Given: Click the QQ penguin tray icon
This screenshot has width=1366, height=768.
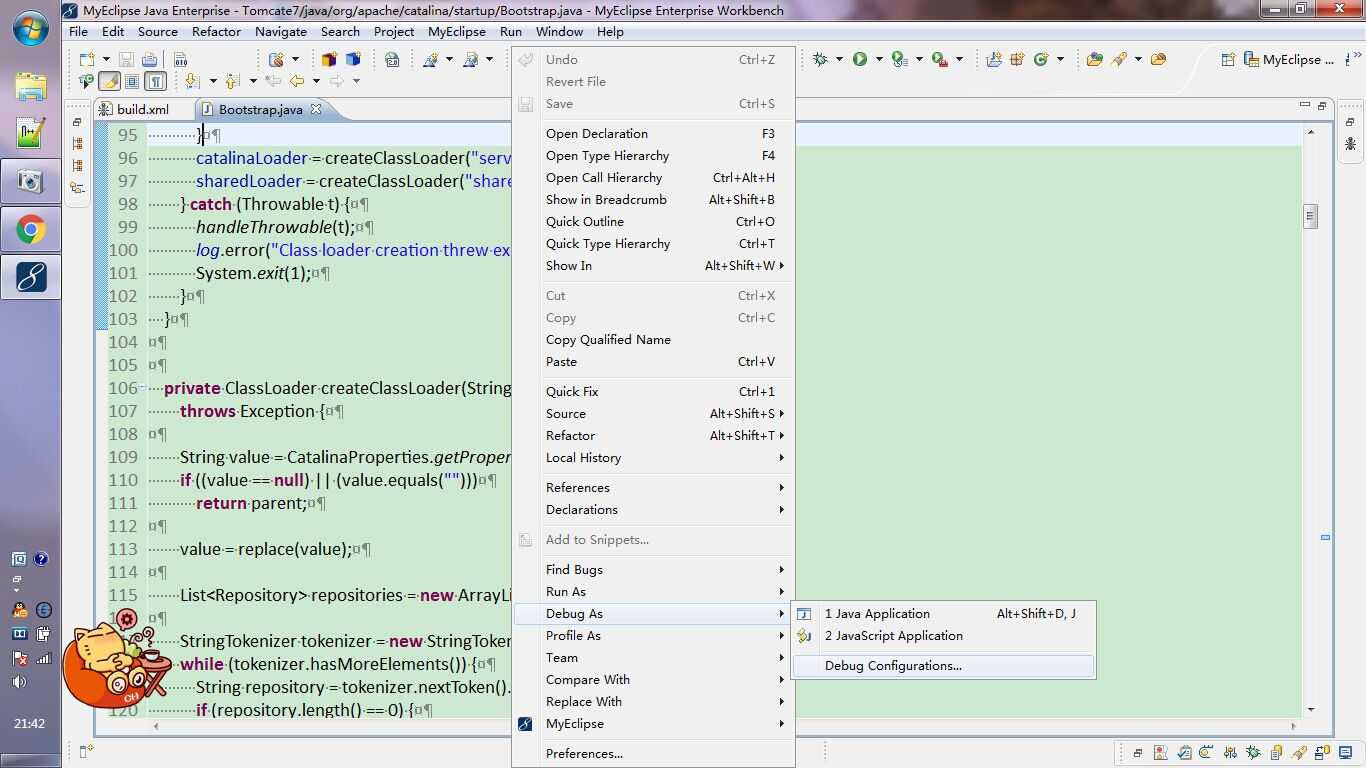Looking at the screenshot, I should (19, 610).
